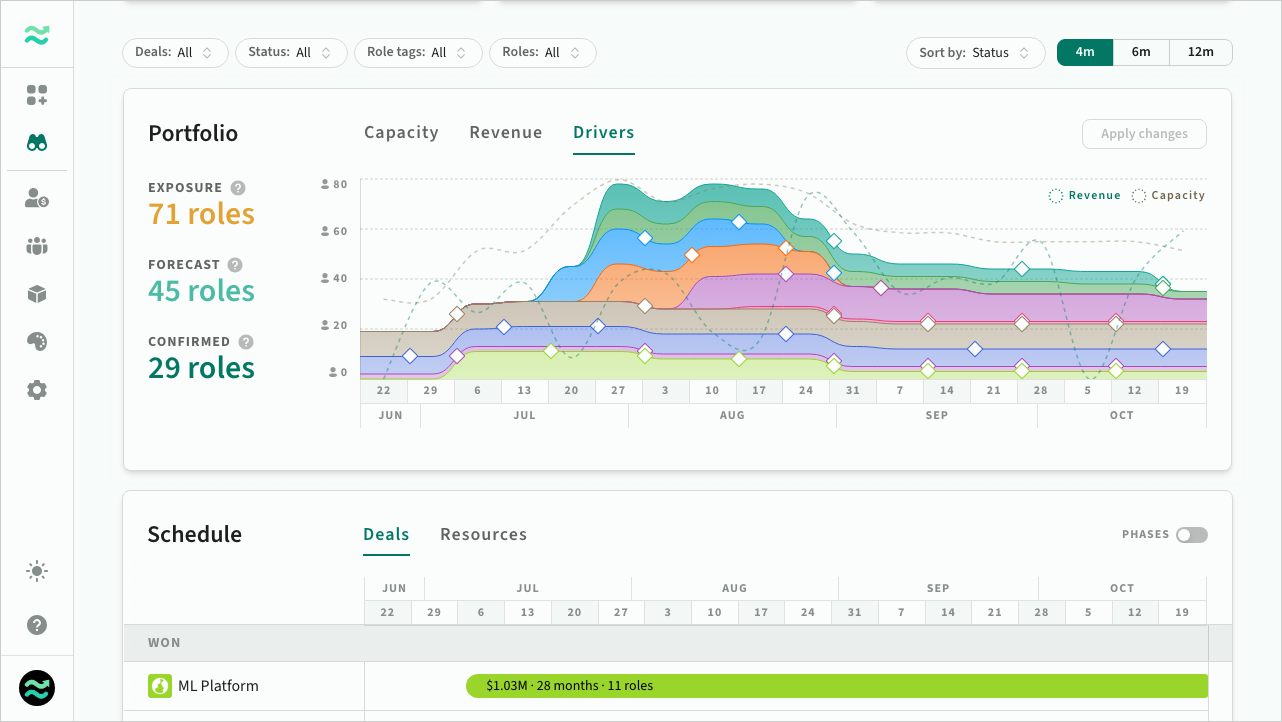
Task: Switch to the Revenue tab
Action: pyautogui.click(x=506, y=133)
